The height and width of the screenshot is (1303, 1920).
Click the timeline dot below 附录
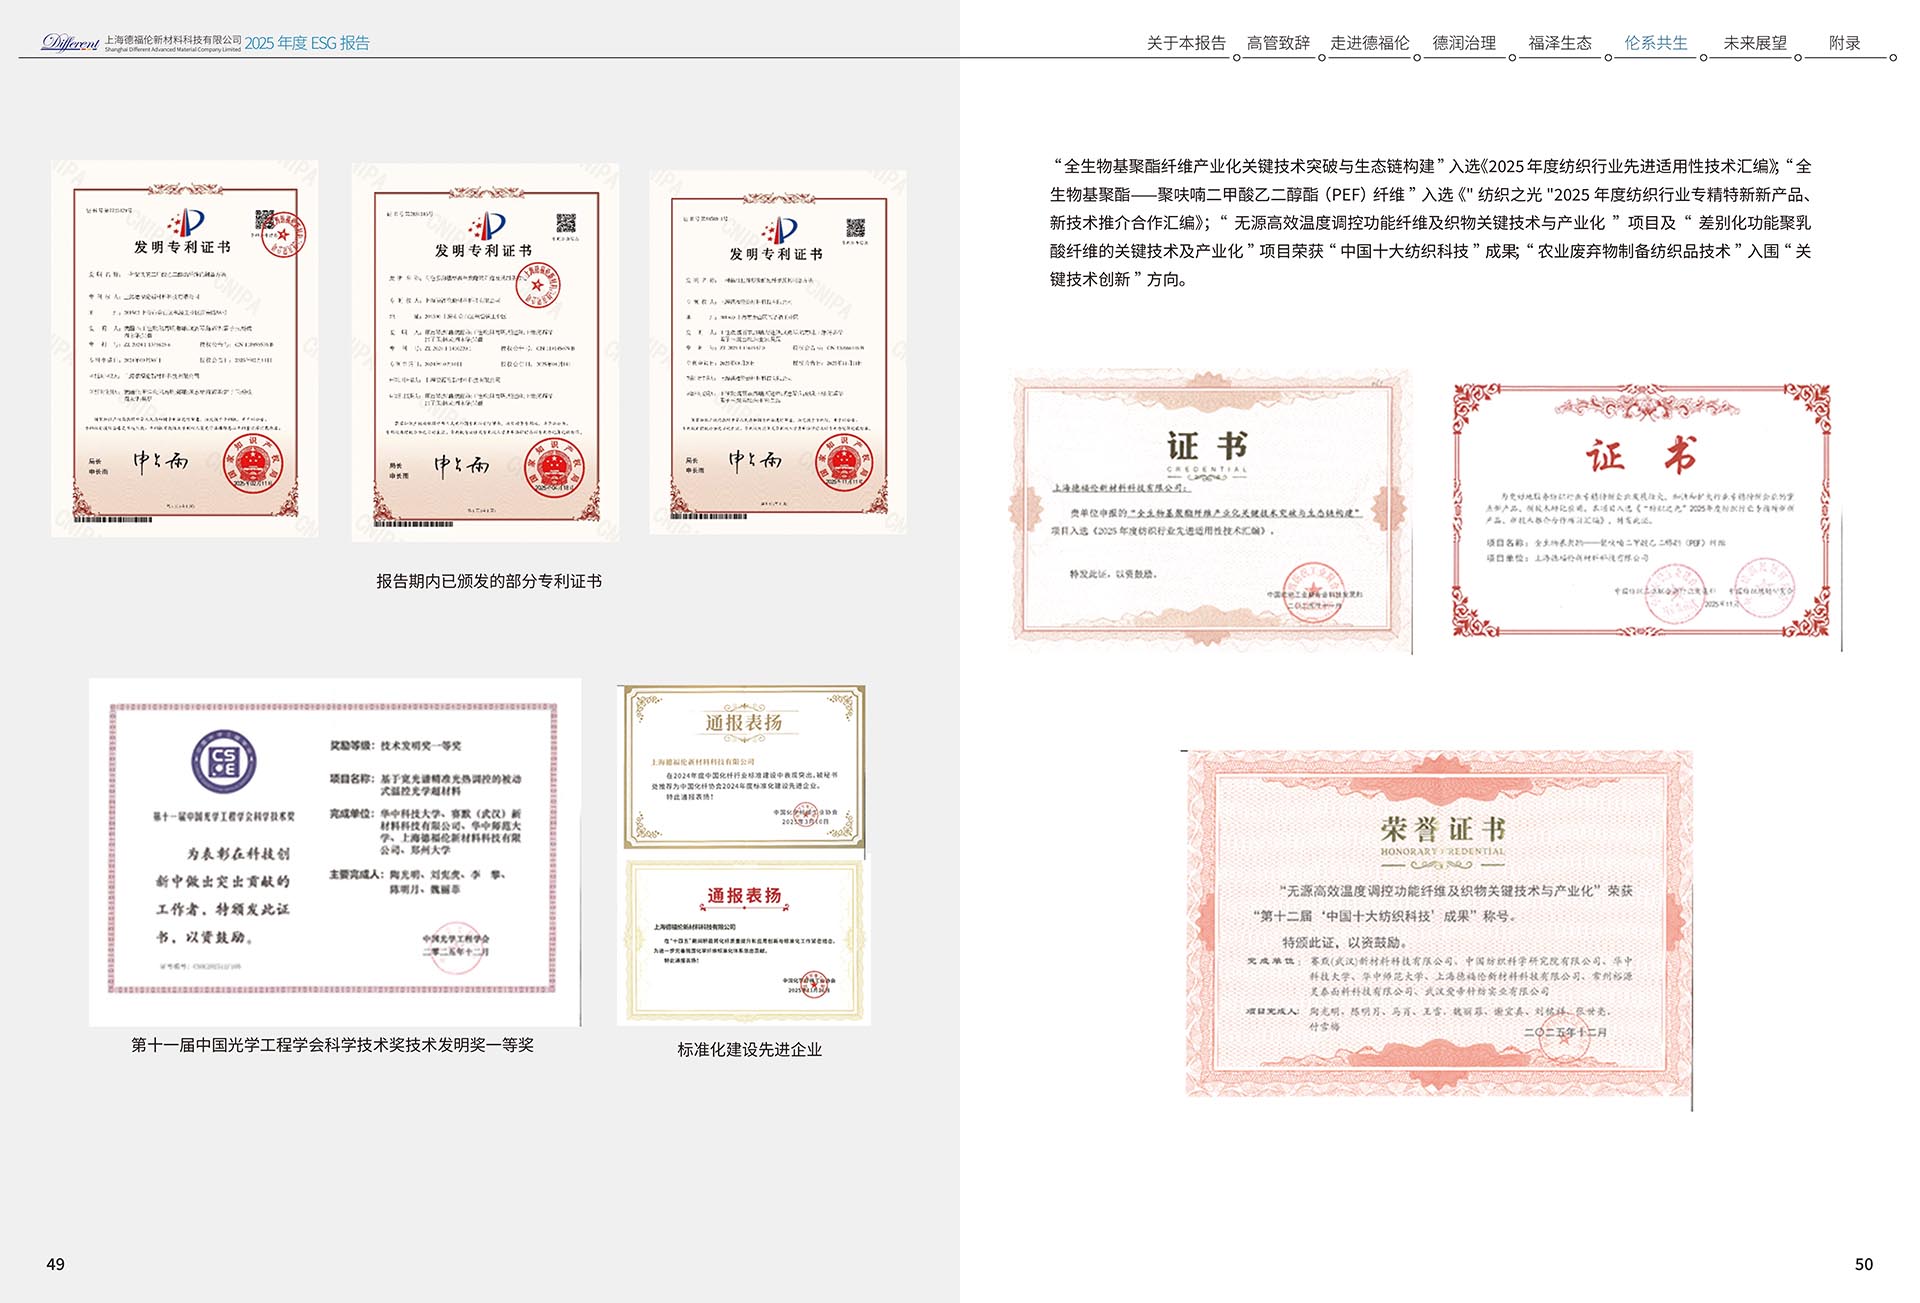[x=1893, y=58]
